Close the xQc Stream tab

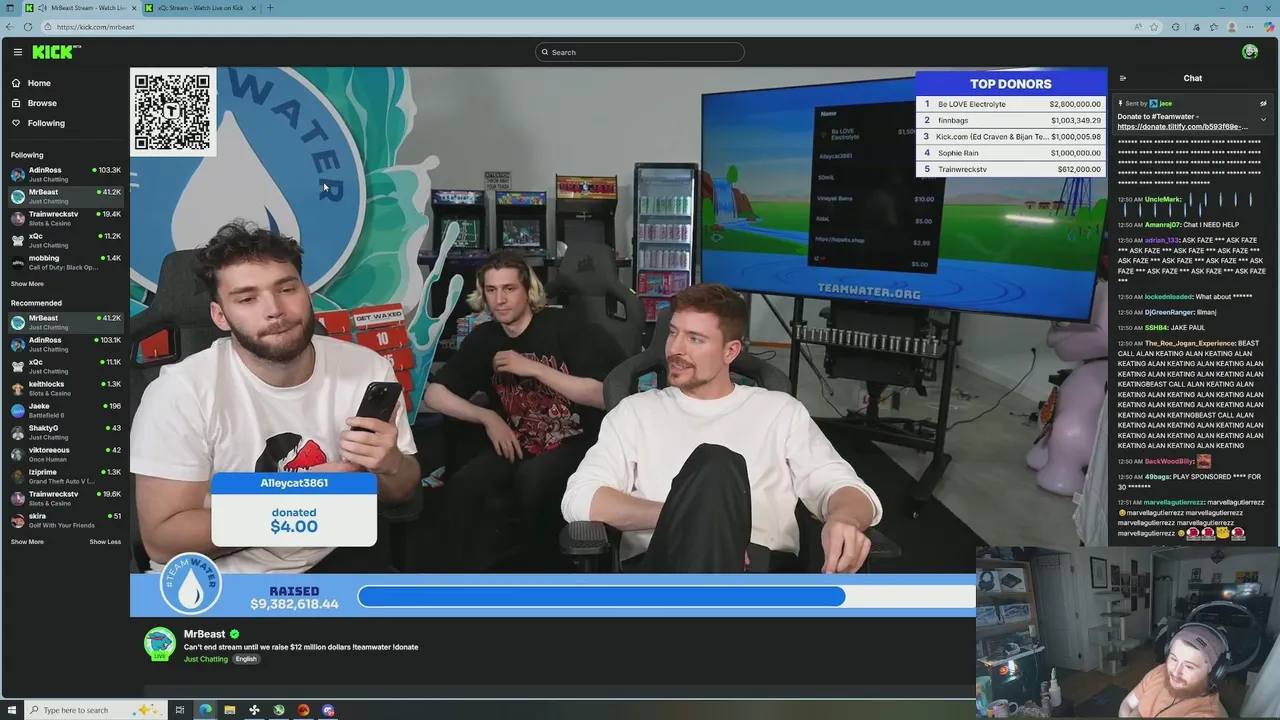[253, 8]
